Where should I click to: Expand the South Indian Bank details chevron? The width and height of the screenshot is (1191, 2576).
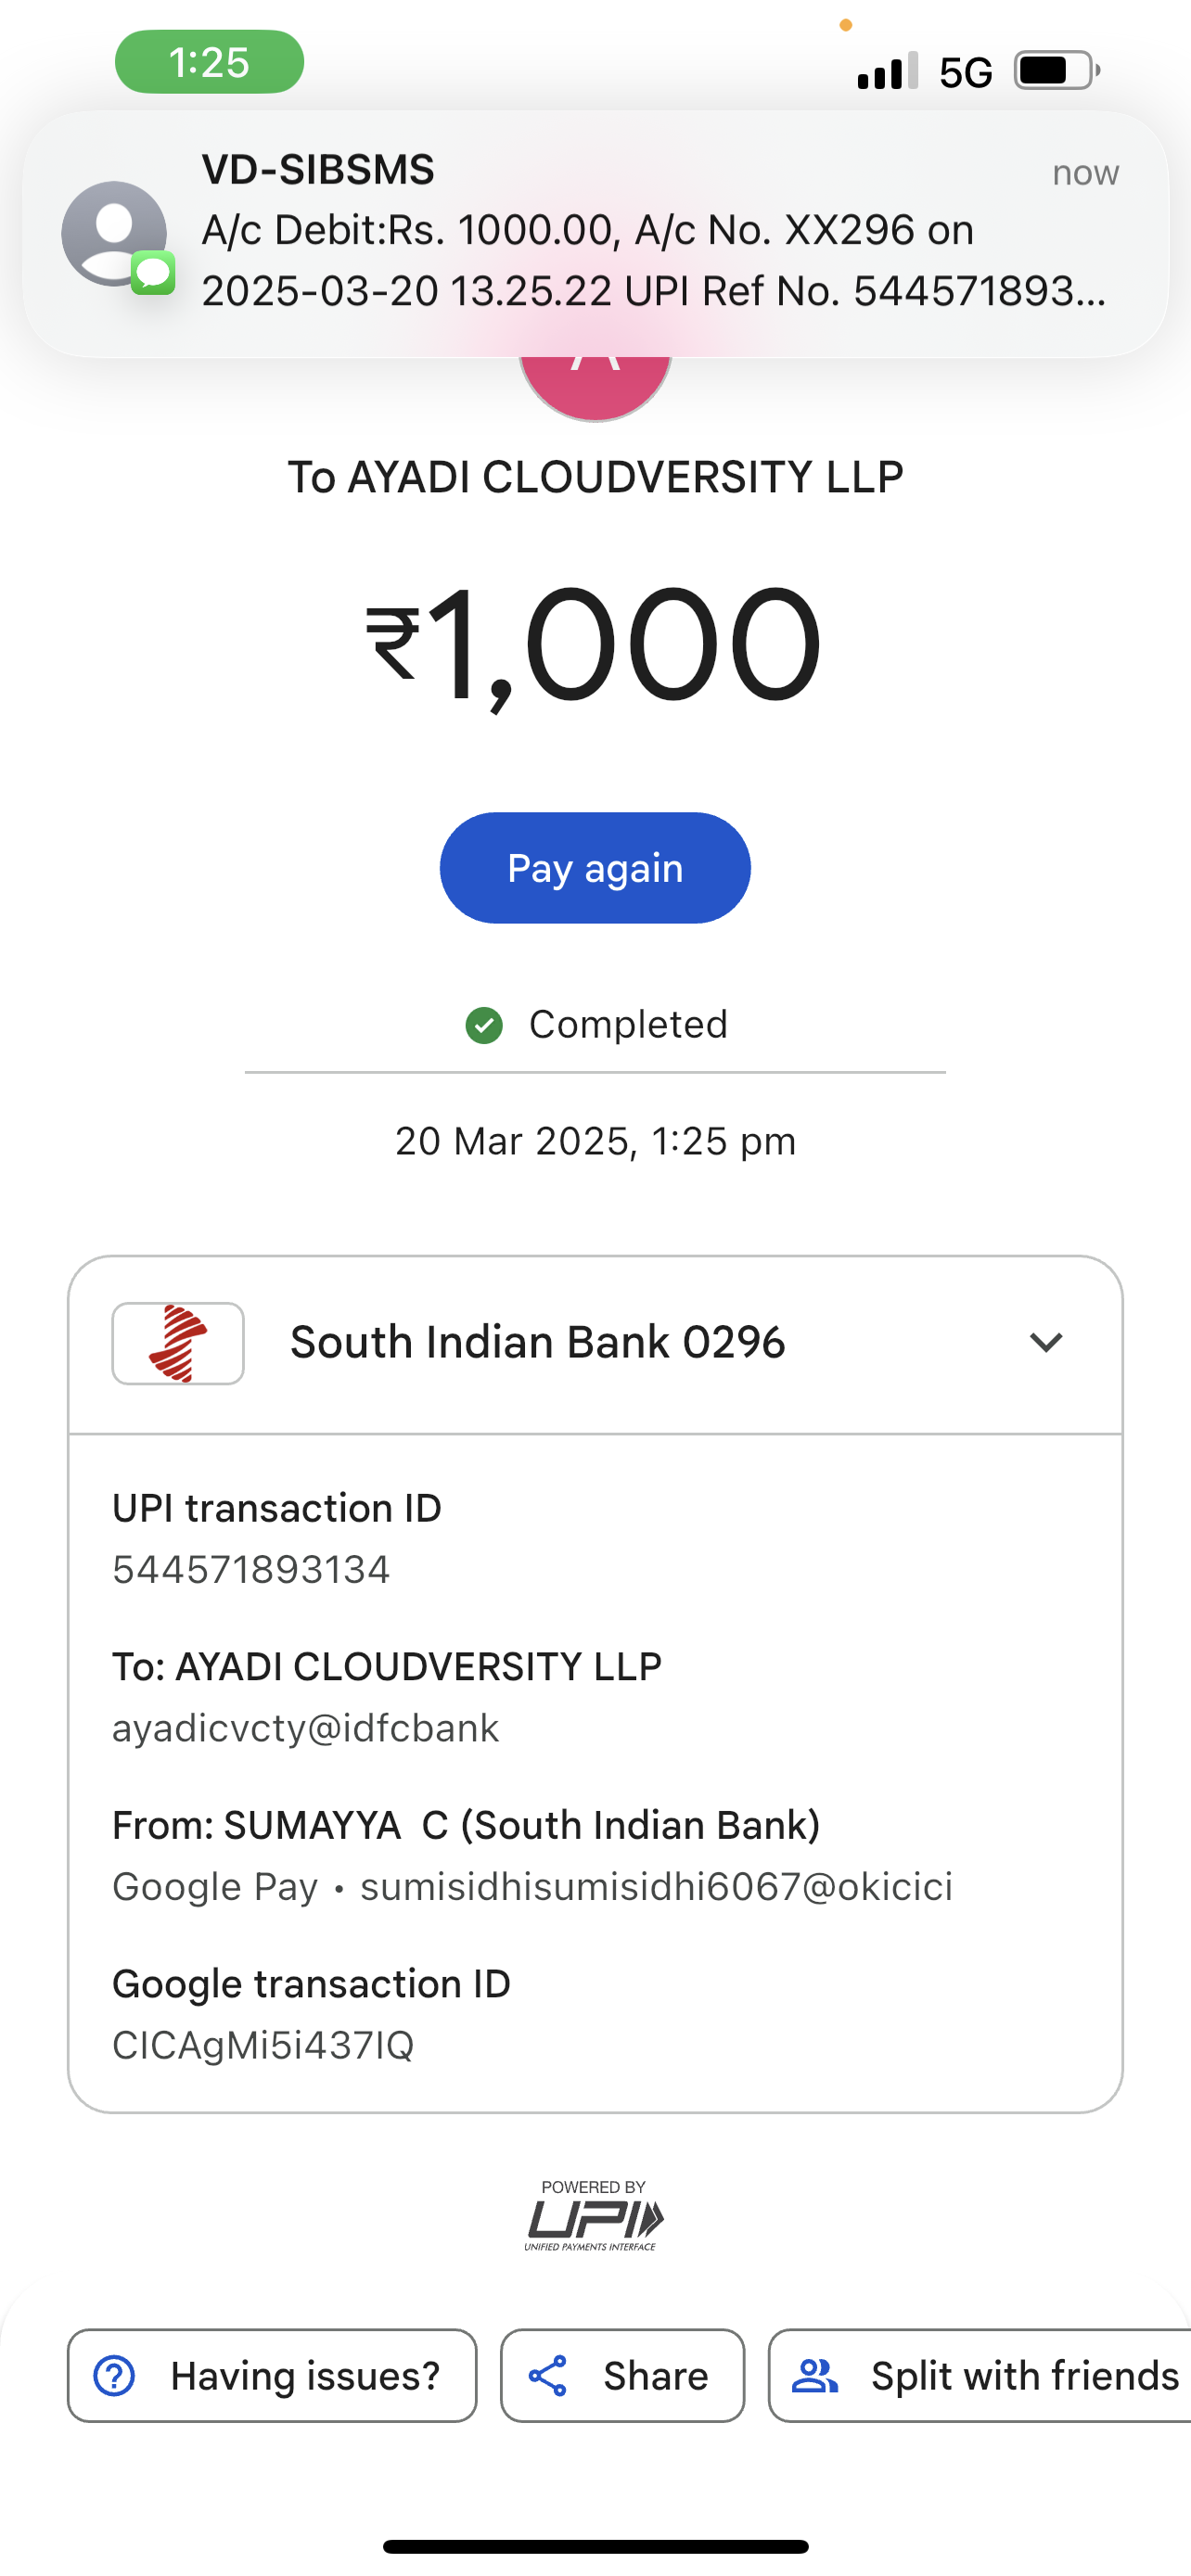1046,1343
